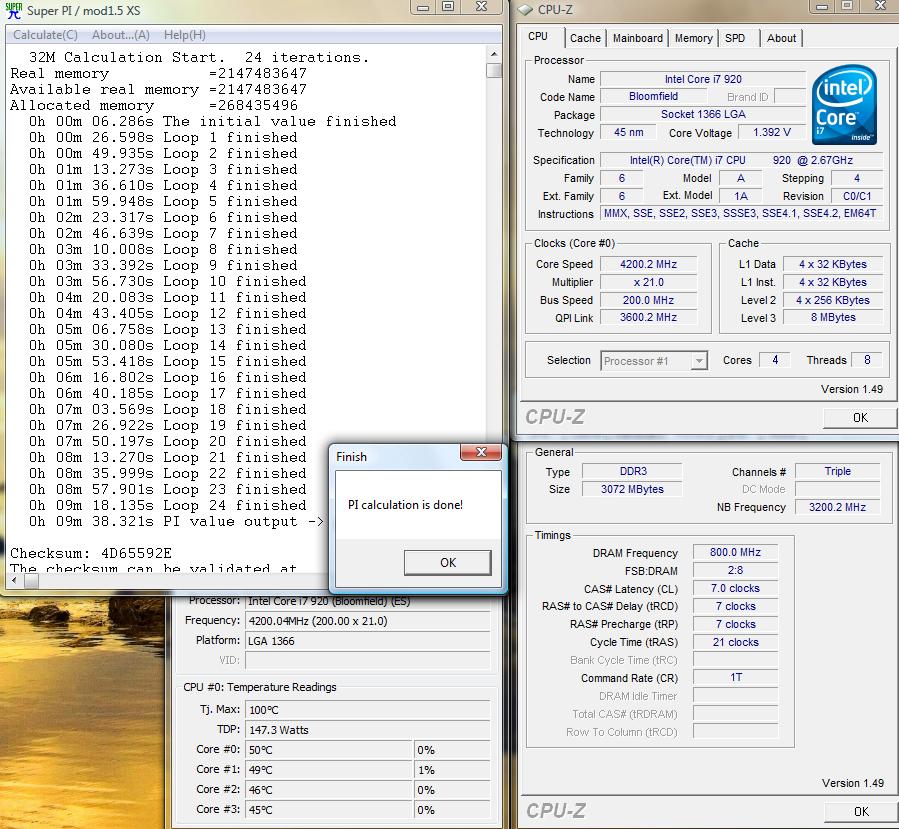Switch to the CPU tab in CPU-Z
Image resolution: width=899 pixels, height=829 pixels.
pos(538,37)
